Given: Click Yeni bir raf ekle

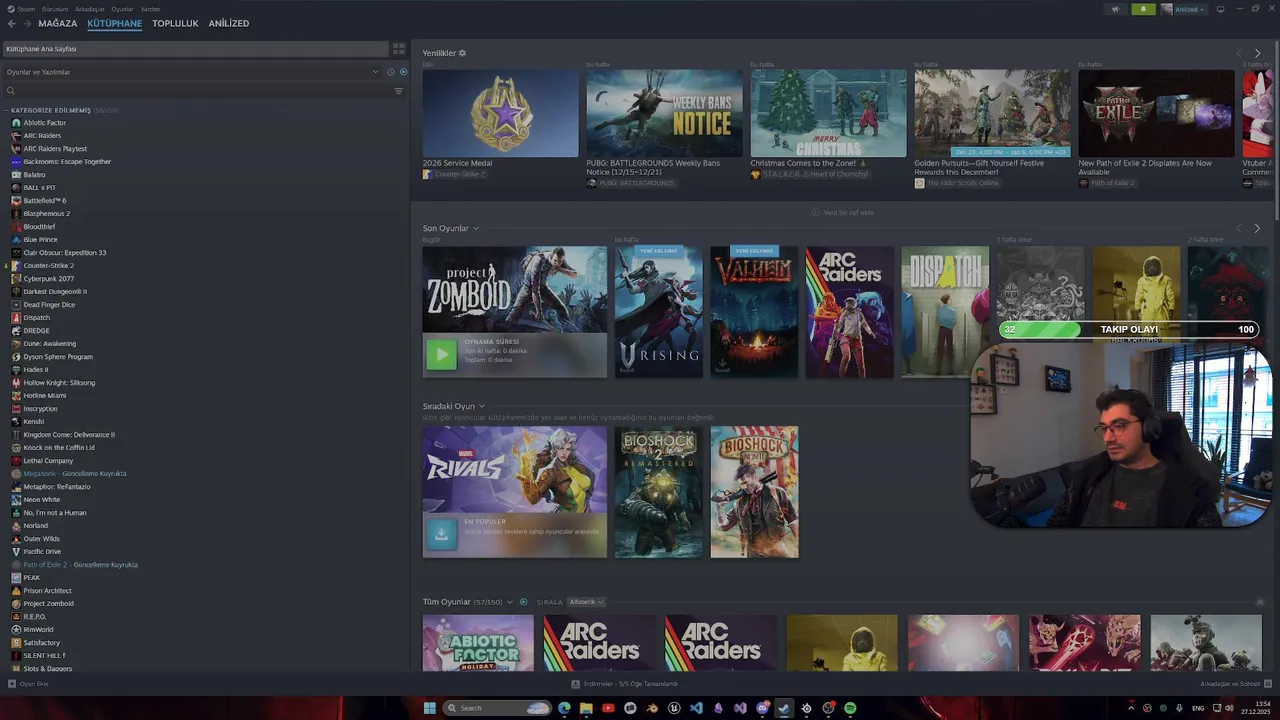Looking at the screenshot, I should pyautogui.click(x=843, y=212).
